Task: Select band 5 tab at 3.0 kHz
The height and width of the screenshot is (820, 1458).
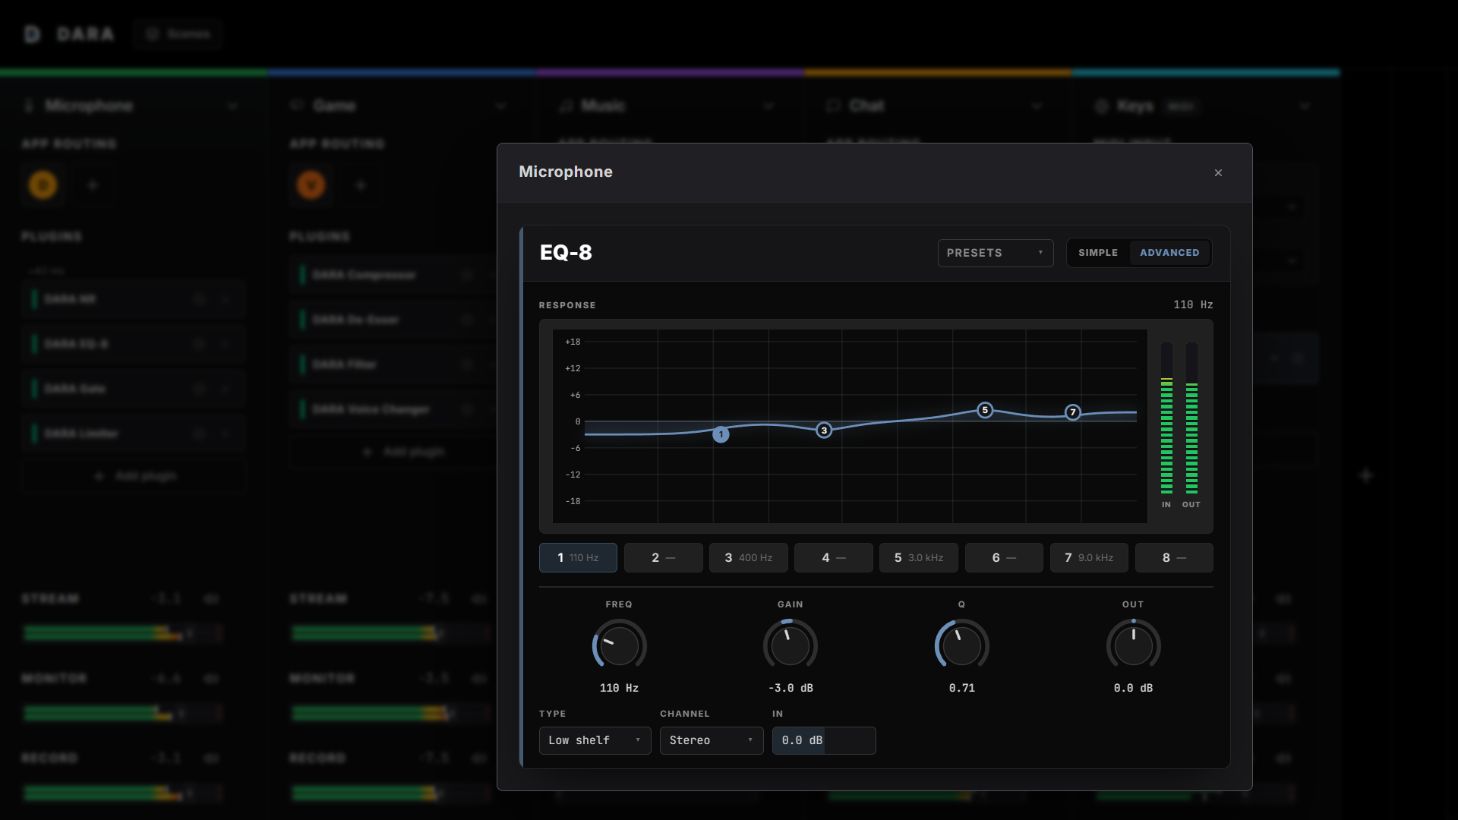Action: (x=919, y=558)
